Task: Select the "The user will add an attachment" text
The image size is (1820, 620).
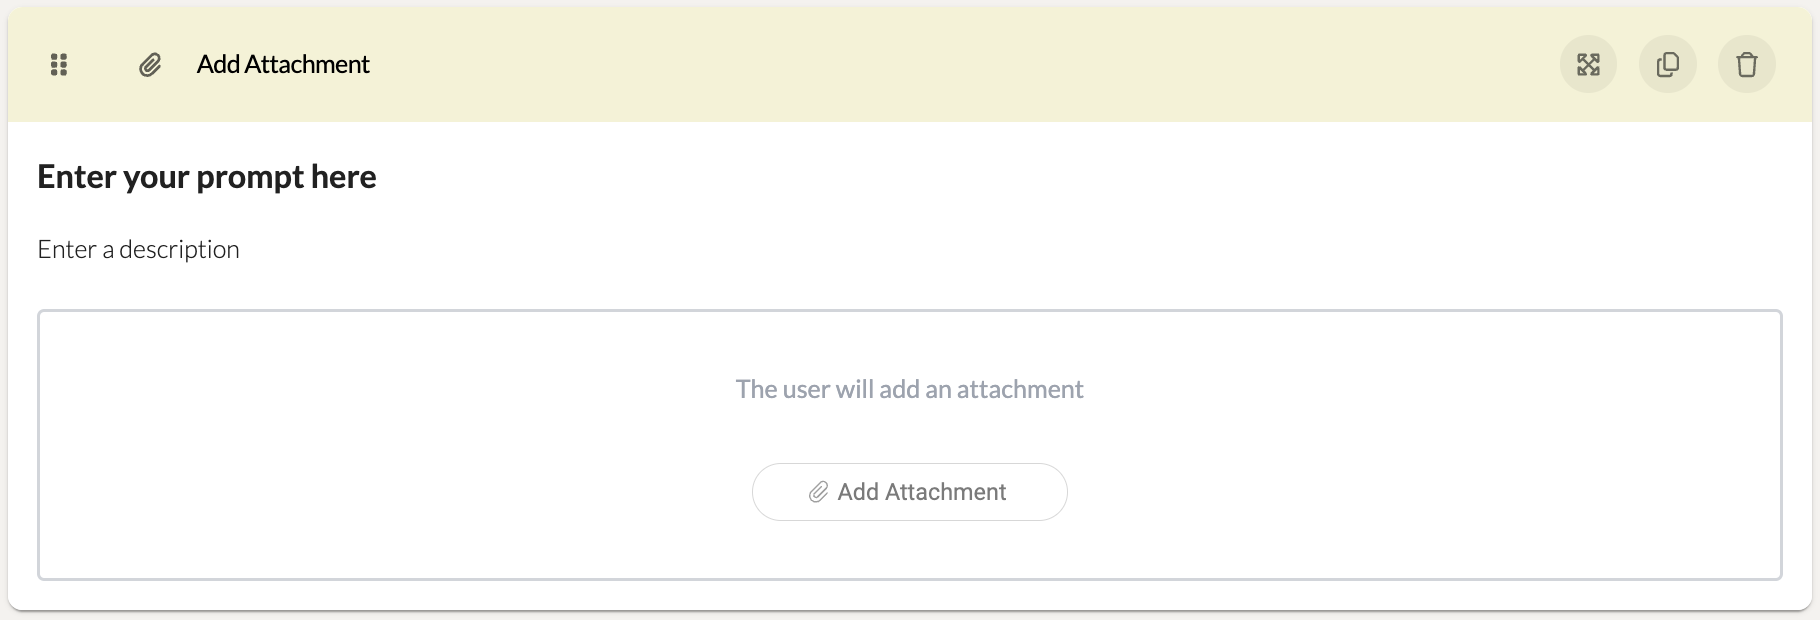Action: click(x=909, y=389)
